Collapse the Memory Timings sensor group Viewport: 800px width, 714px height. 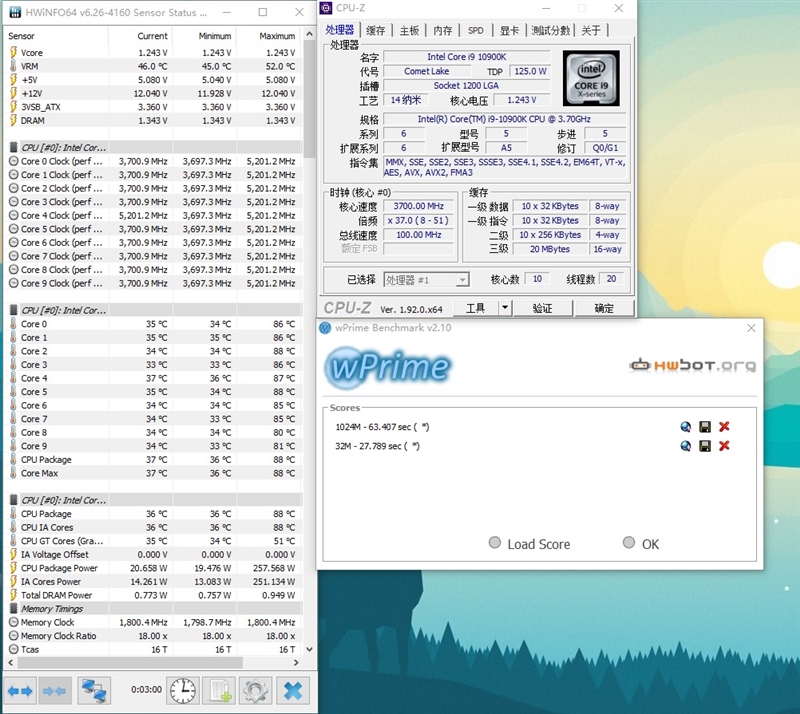(x=50, y=608)
